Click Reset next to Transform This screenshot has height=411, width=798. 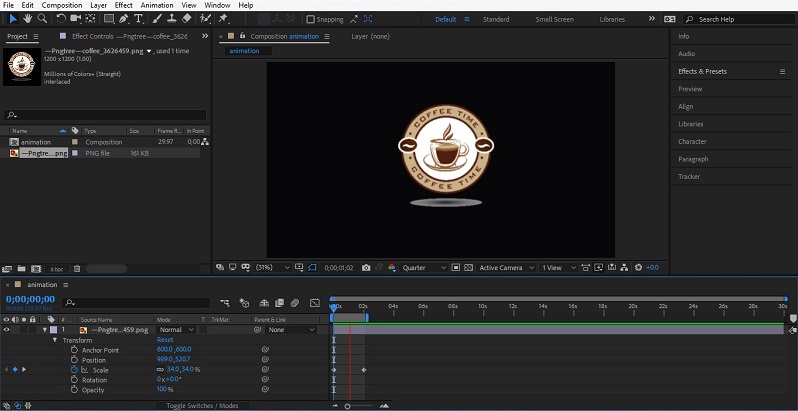[x=165, y=340]
